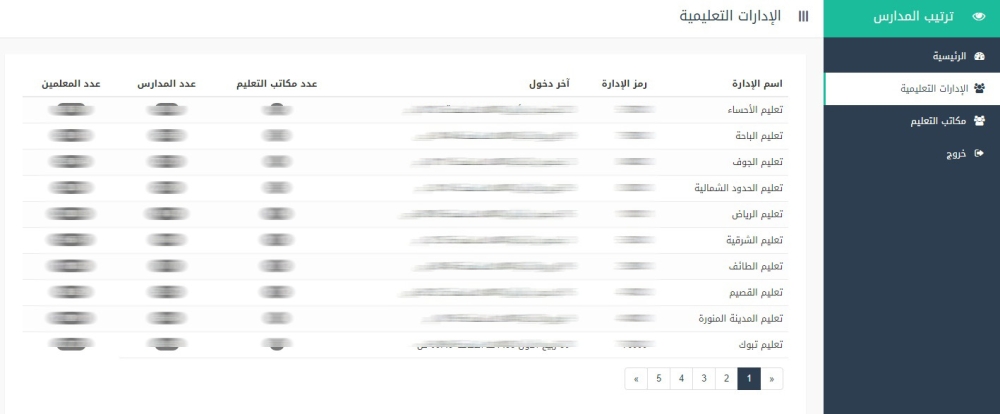This screenshot has height=414, width=1000.
Task: Click the eye icon beside ترتيب المدارس
Action: point(978,18)
